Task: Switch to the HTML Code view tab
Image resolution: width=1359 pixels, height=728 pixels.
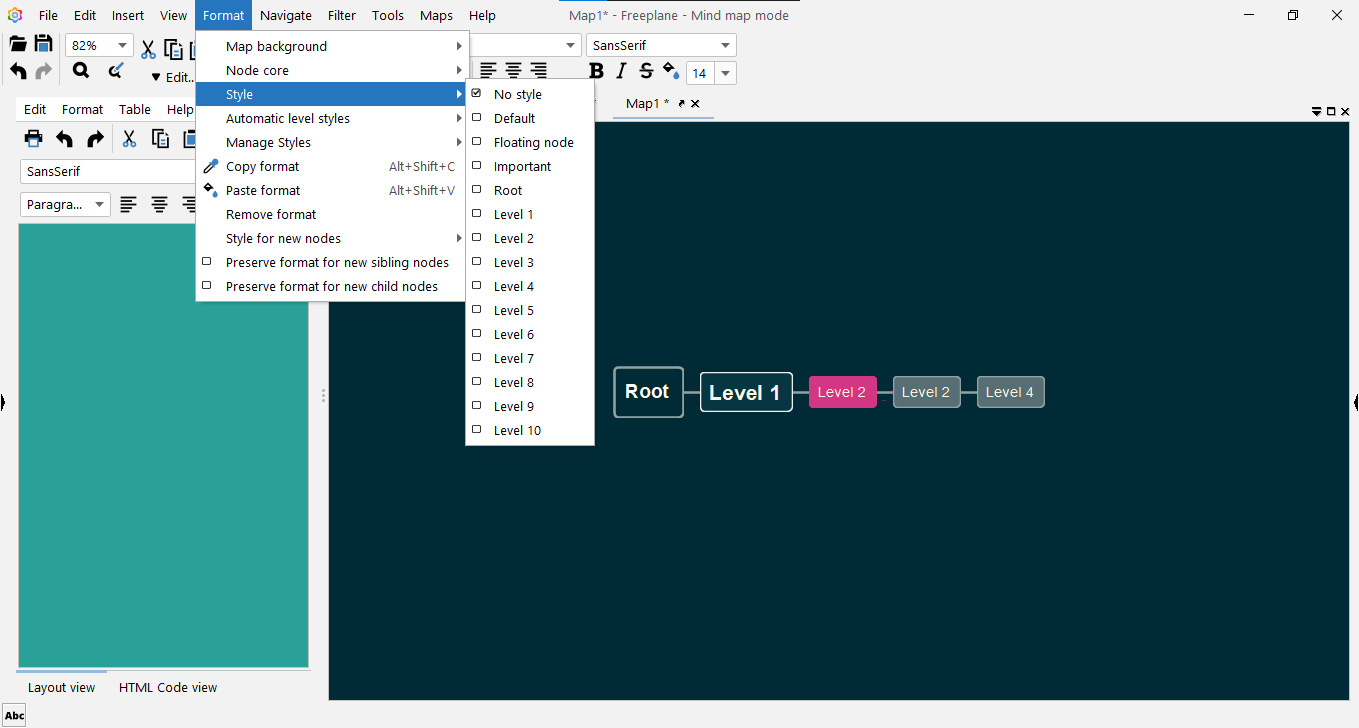Action: tap(167, 687)
